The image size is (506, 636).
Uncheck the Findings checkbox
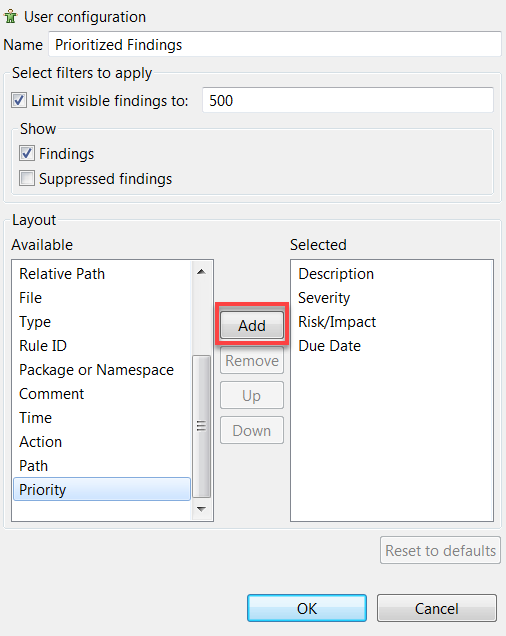click(27, 153)
